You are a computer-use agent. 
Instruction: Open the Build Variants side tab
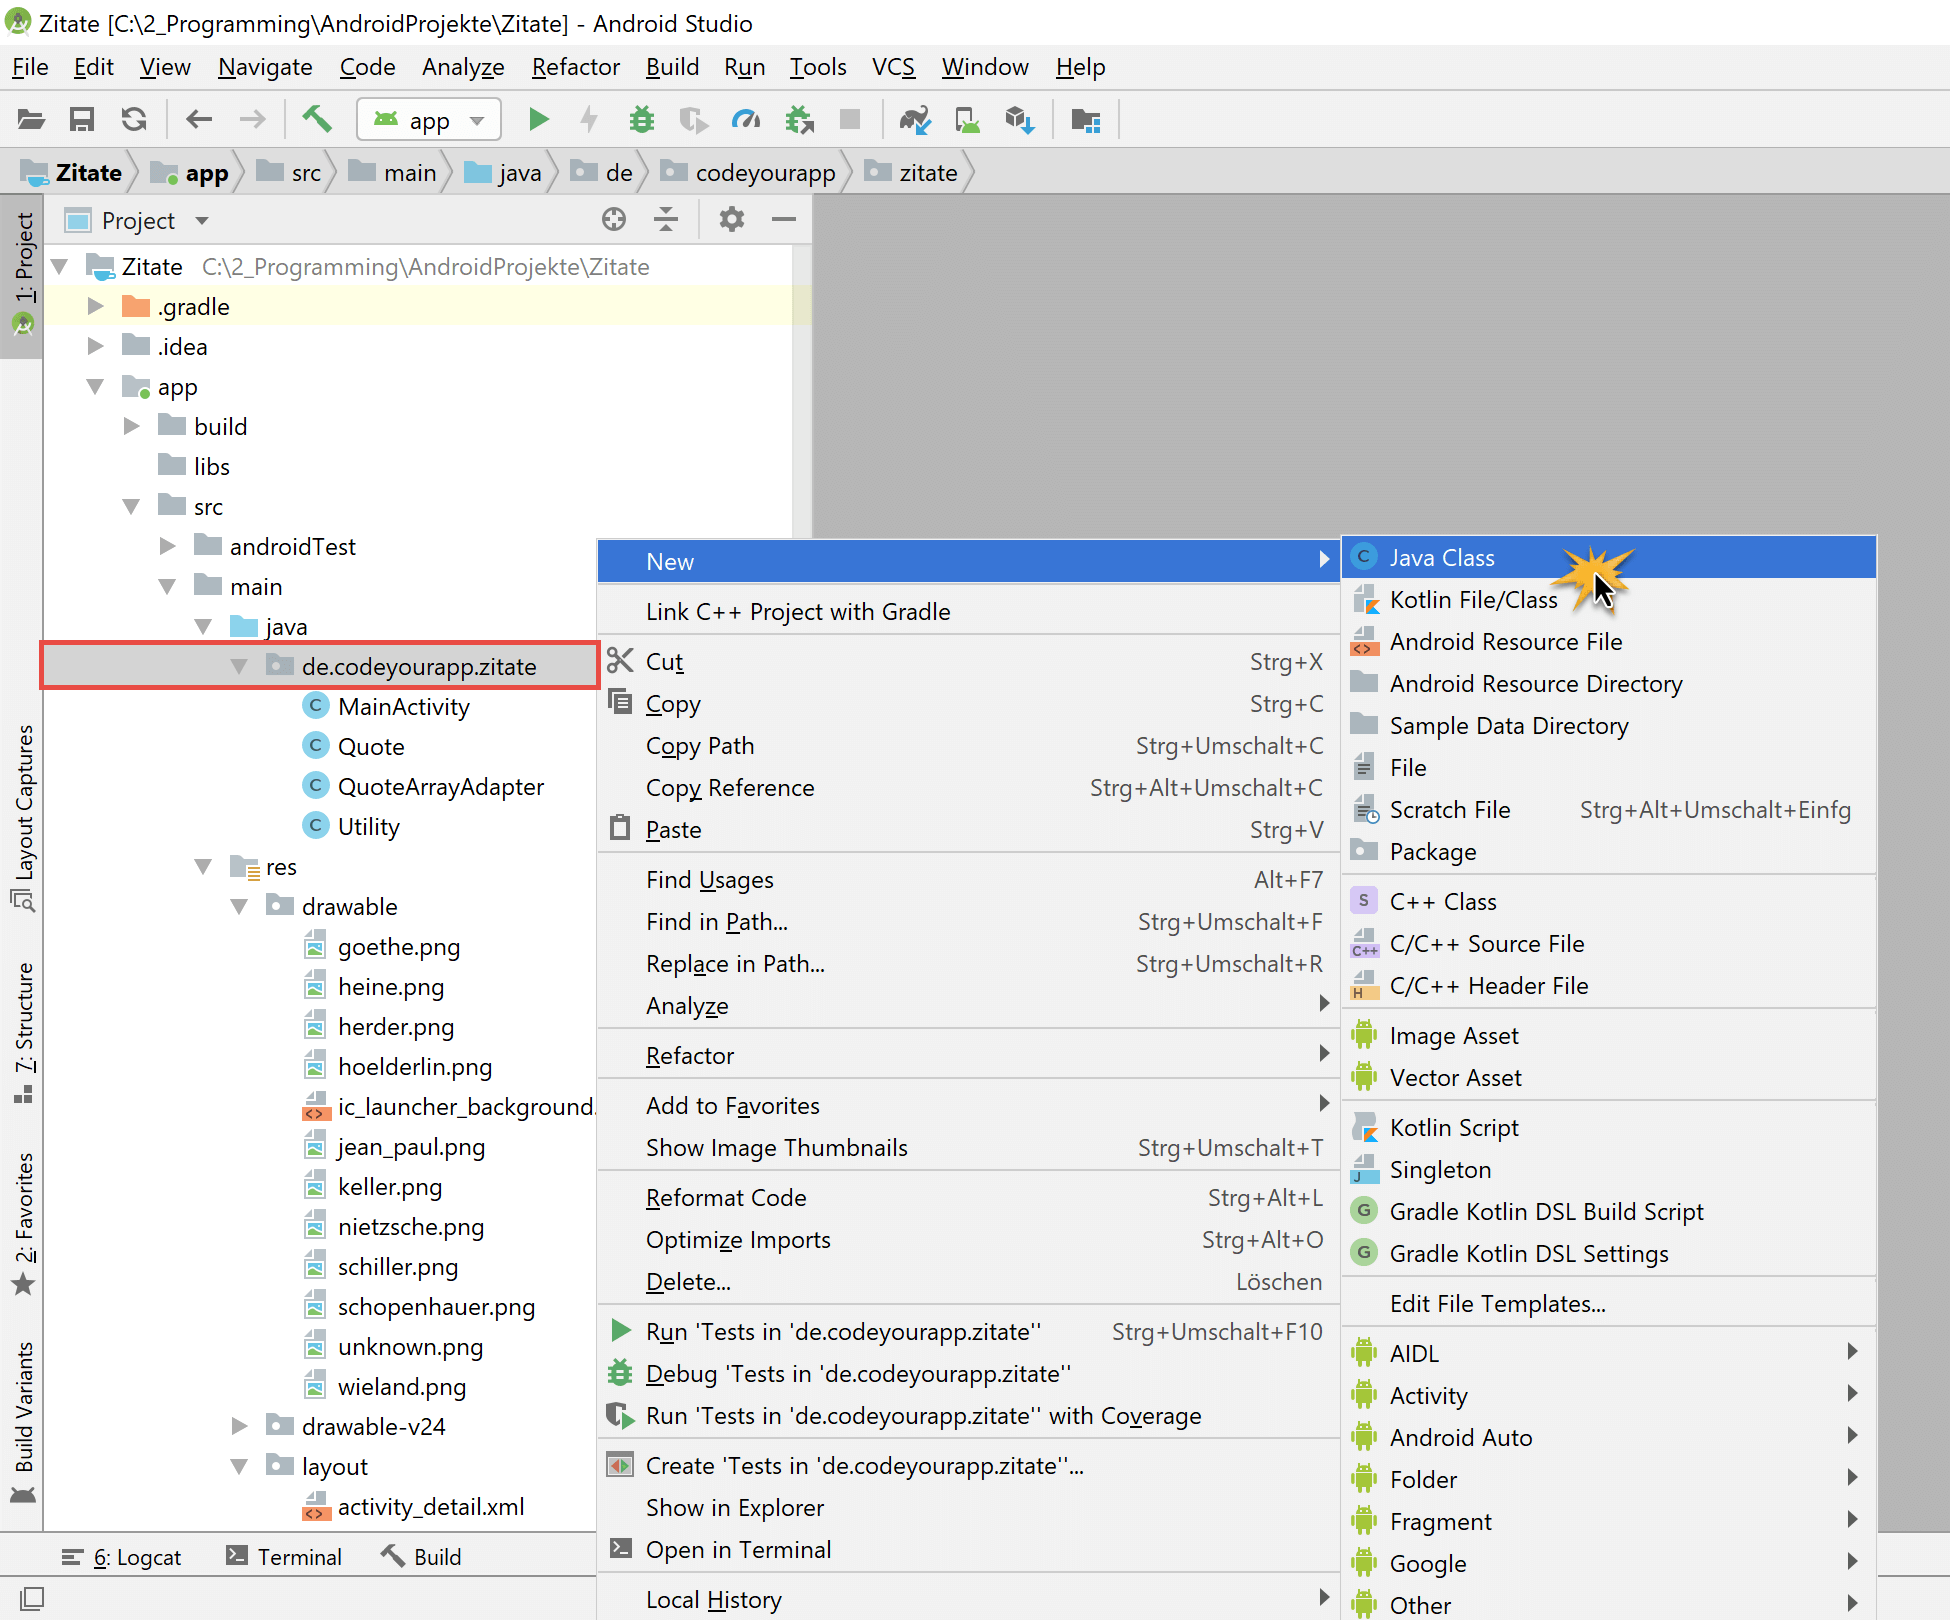[x=23, y=1422]
